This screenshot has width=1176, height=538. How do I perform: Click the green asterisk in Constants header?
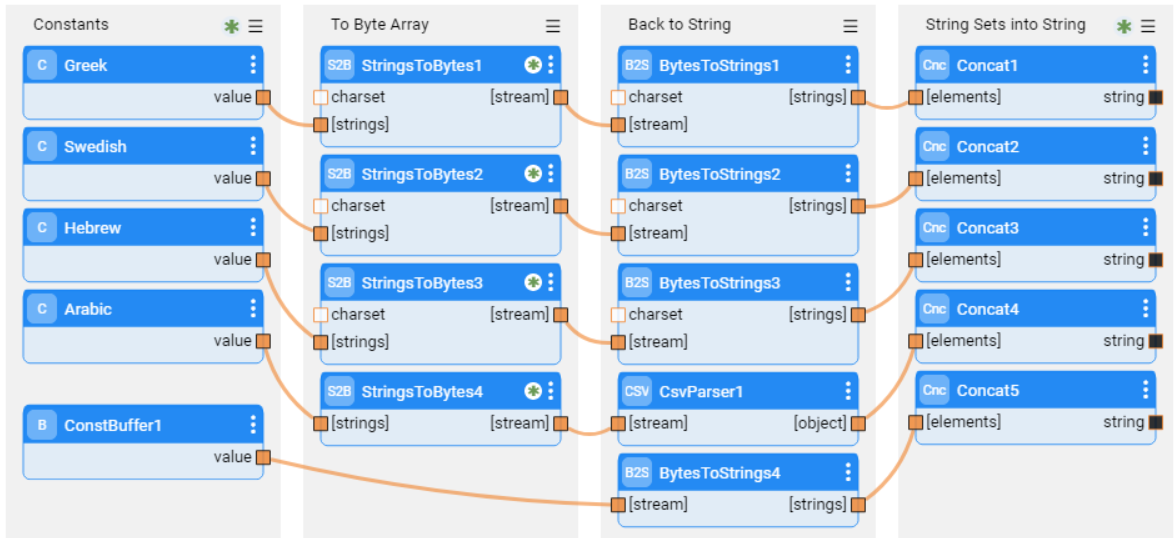[231, 27]
